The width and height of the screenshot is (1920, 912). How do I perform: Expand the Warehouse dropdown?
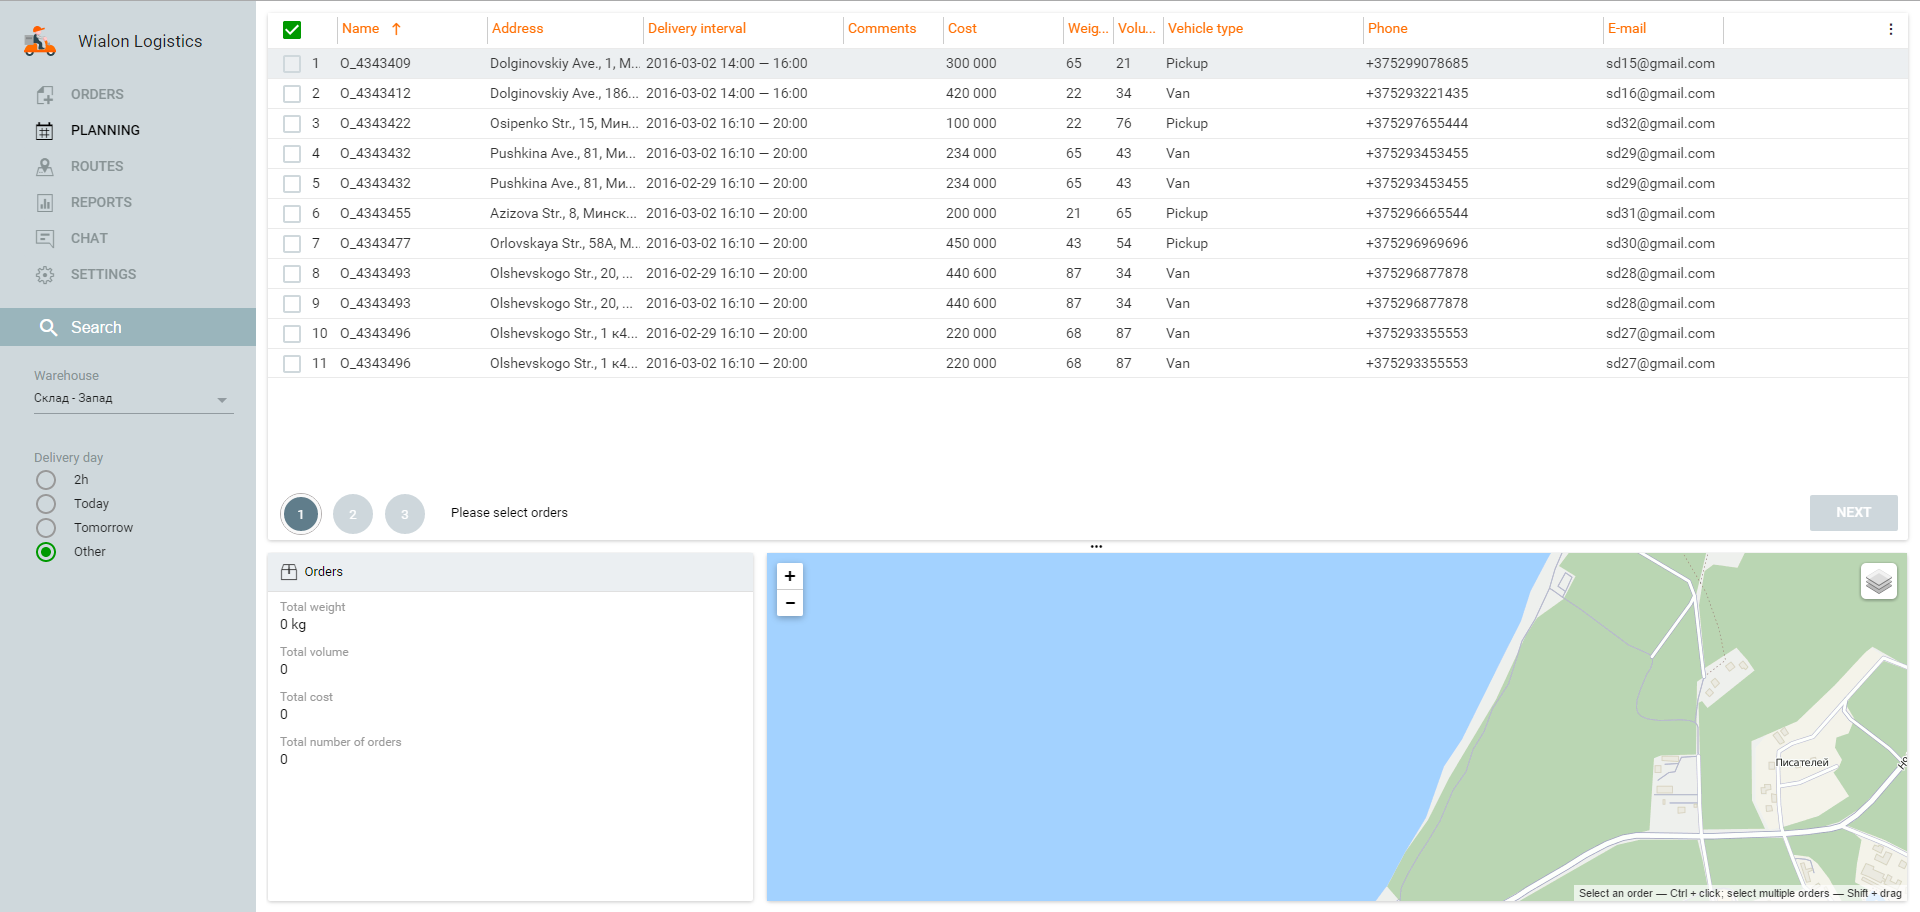click(222, 399)
